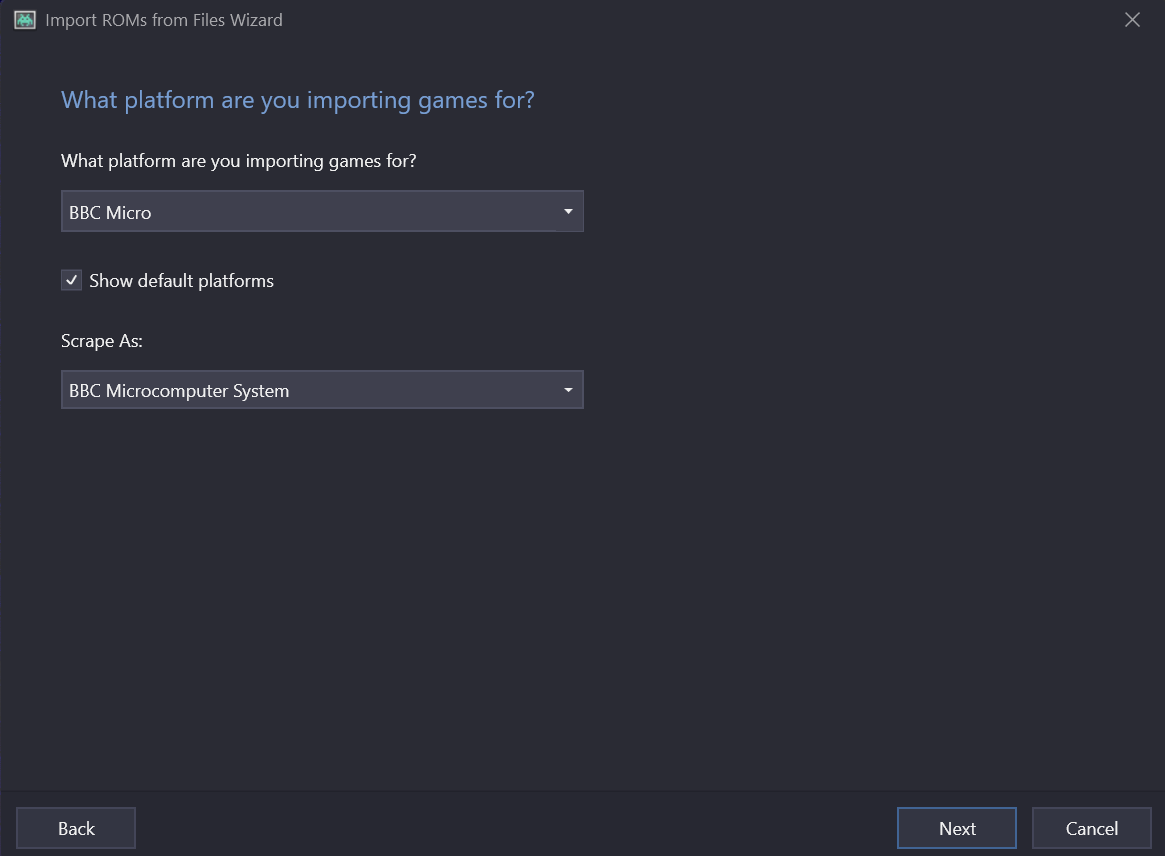This screenshot has height=856, width=1165.
Task: Proceed with the Next button
Action: (x=957, y=828)
